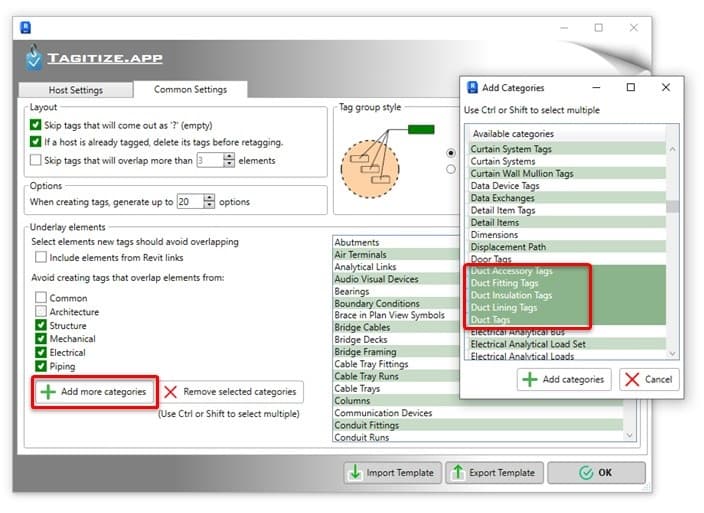This screenshot has height=513, width=704.
Task: Click the green down arrow on Import Template
Action: click(x=355, y=472)
